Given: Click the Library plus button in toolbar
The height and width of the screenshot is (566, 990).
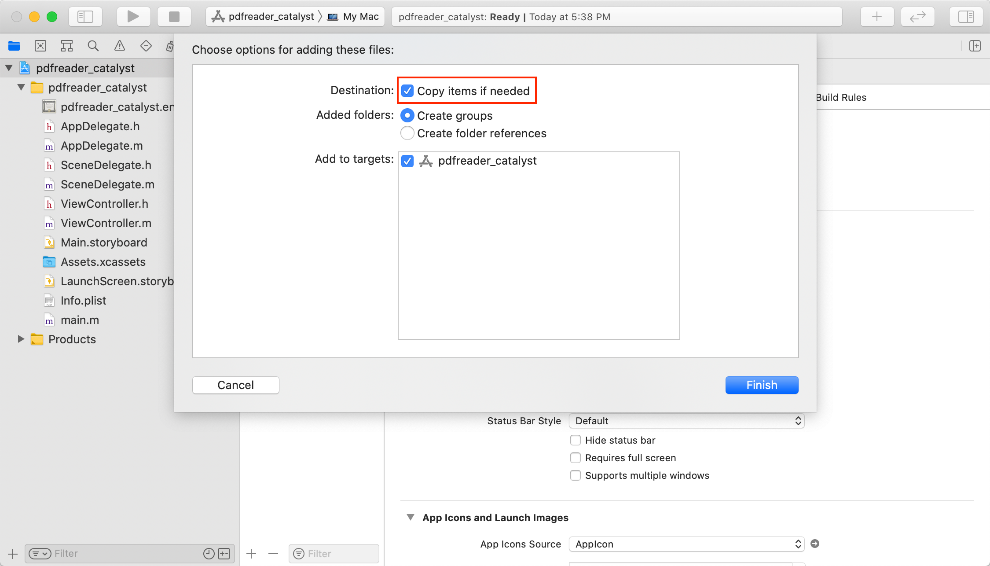Looking at the screenshot, I should point(877,17).
